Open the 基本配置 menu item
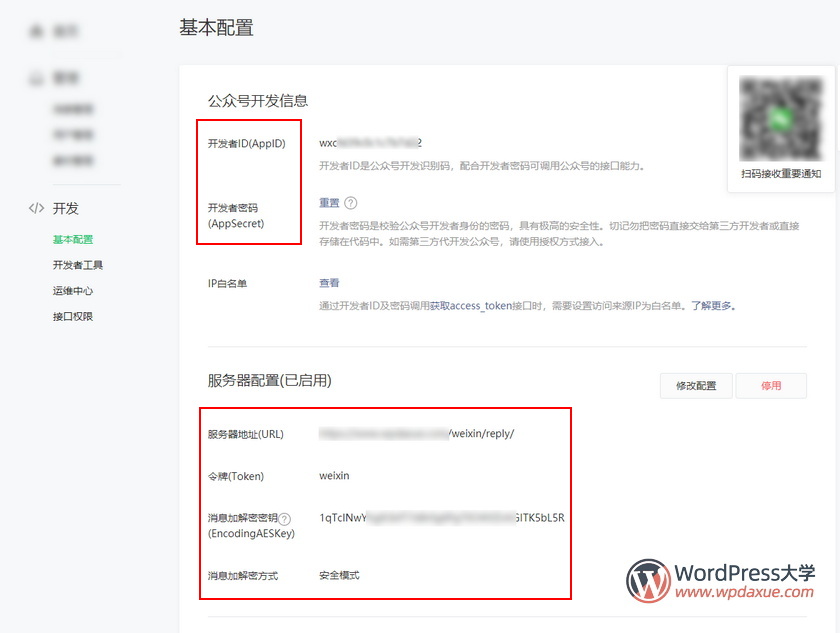Viewport: 840px width, 633px height. click(x=73, y=239)
